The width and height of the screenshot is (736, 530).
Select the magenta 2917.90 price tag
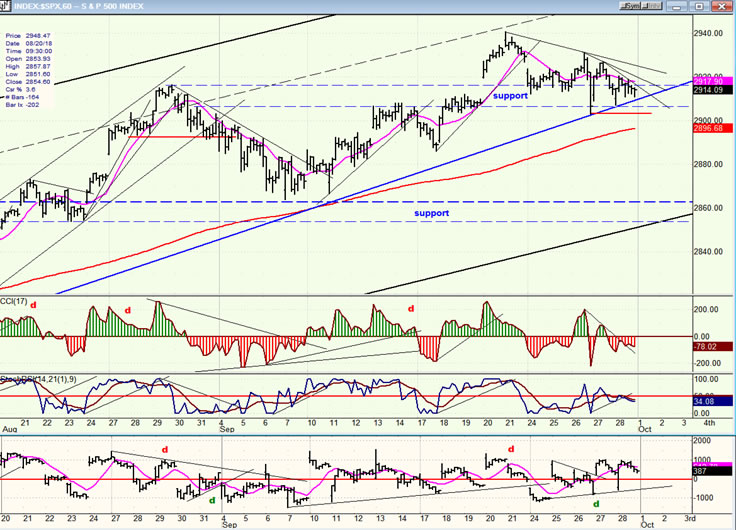tap(713, 82)
